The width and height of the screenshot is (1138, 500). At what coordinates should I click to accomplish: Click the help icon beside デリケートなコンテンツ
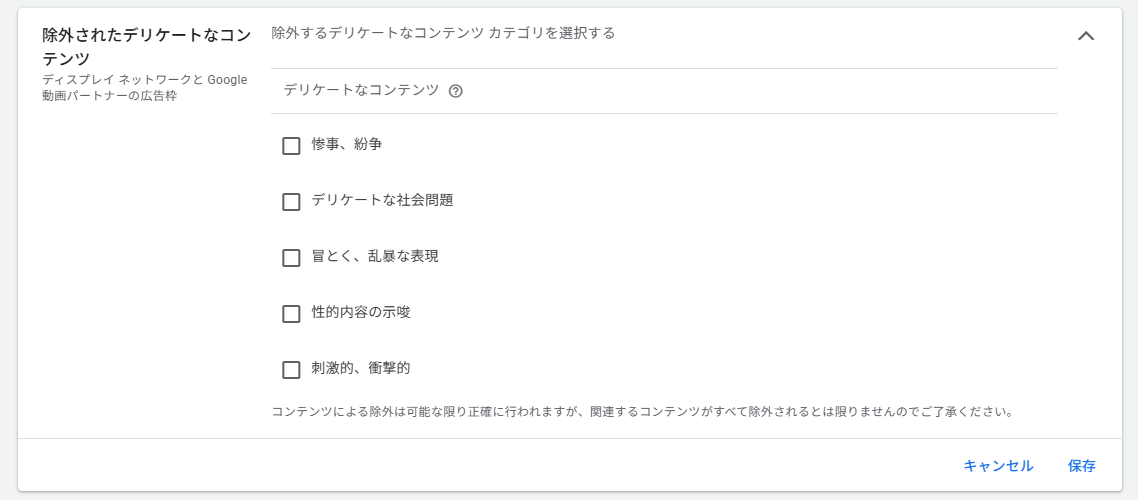coord(456,91)
